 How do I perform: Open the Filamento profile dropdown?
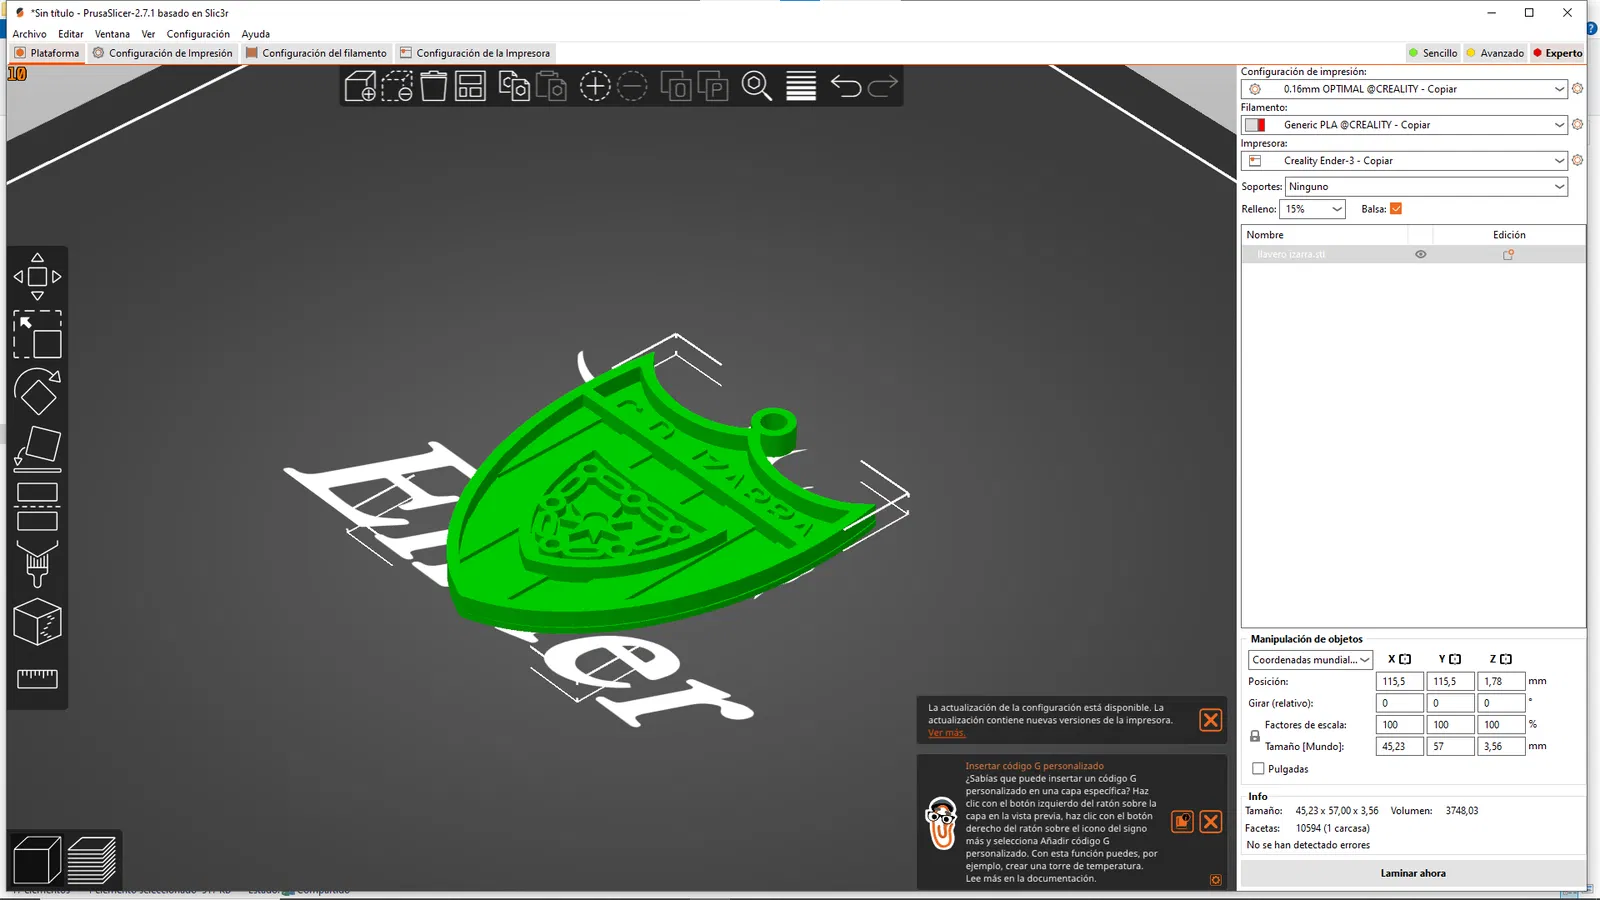tap(1404, 125)
